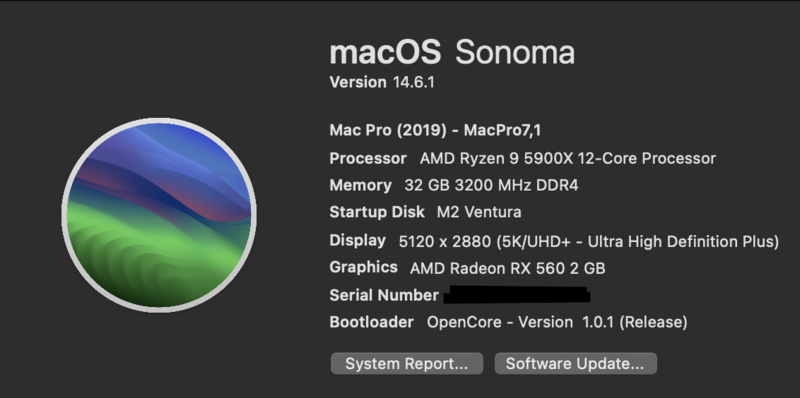Image resolution: width=800 pixels, height=398 pixels.
Task: Select the Mac Pro (2019) - MacPro7,1 line
Action: pos(435,131)
